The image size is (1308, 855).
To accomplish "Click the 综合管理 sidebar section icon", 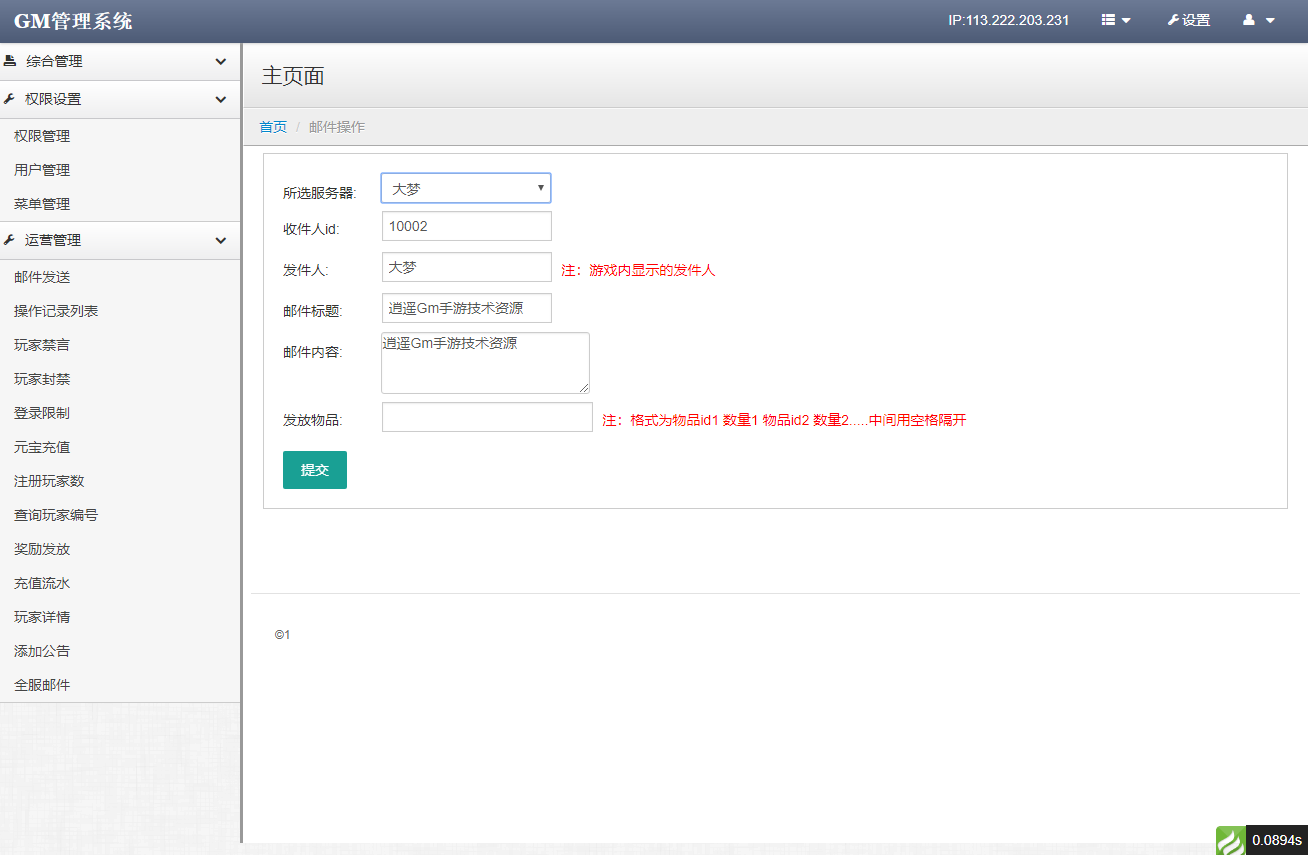I will (12, 61).
